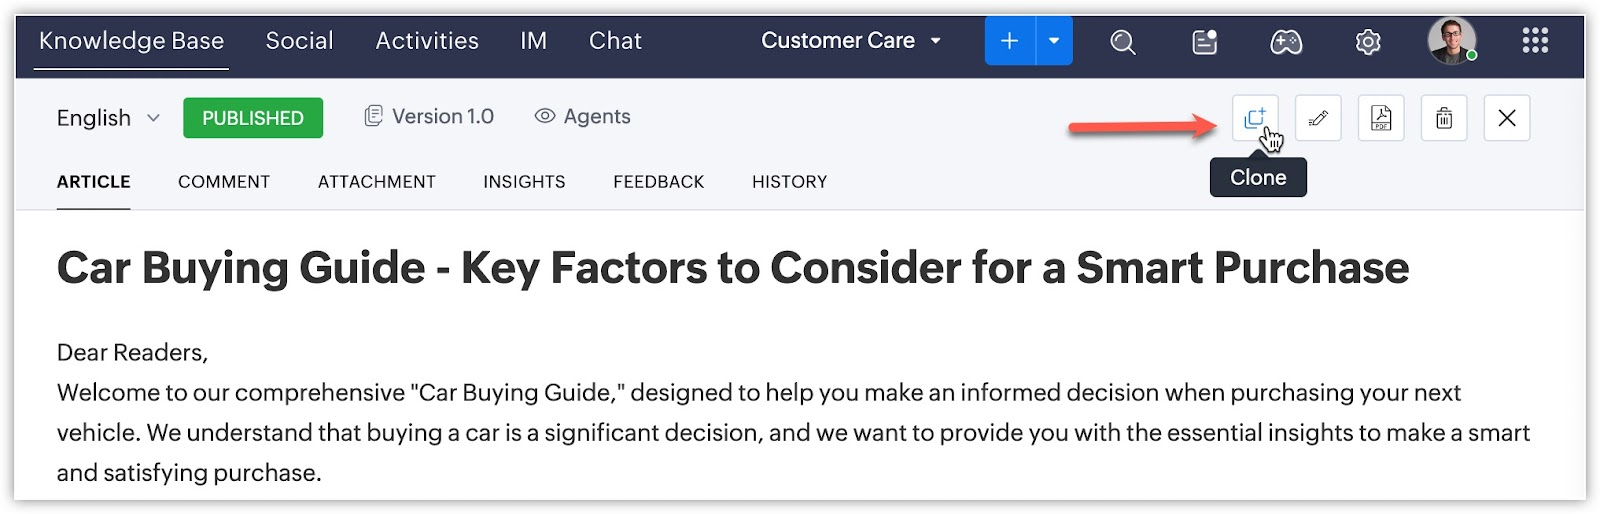The image size is (1600, 514).
Task: Open the apps grid launcher
Action: 1535,41
